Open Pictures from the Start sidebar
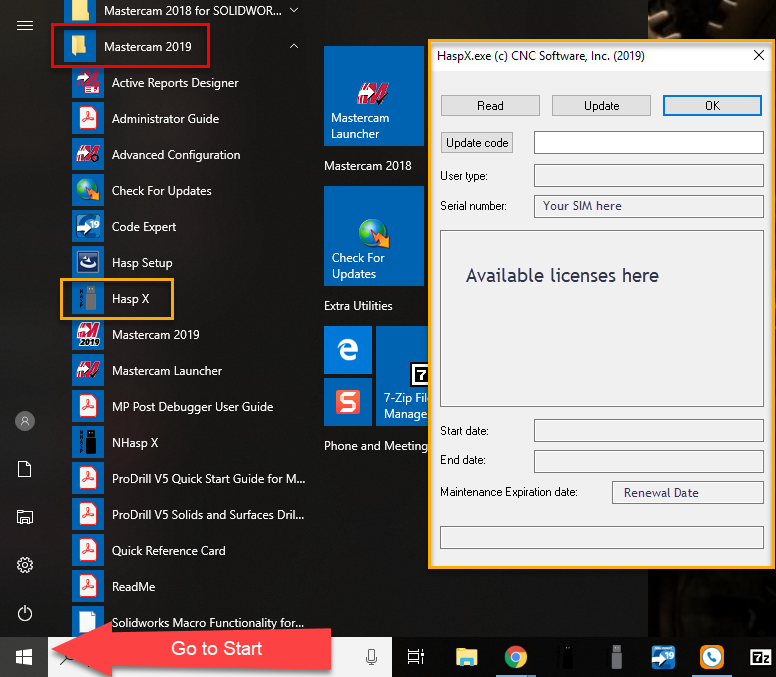The image size is (776, 677). [x=25, y=517]
